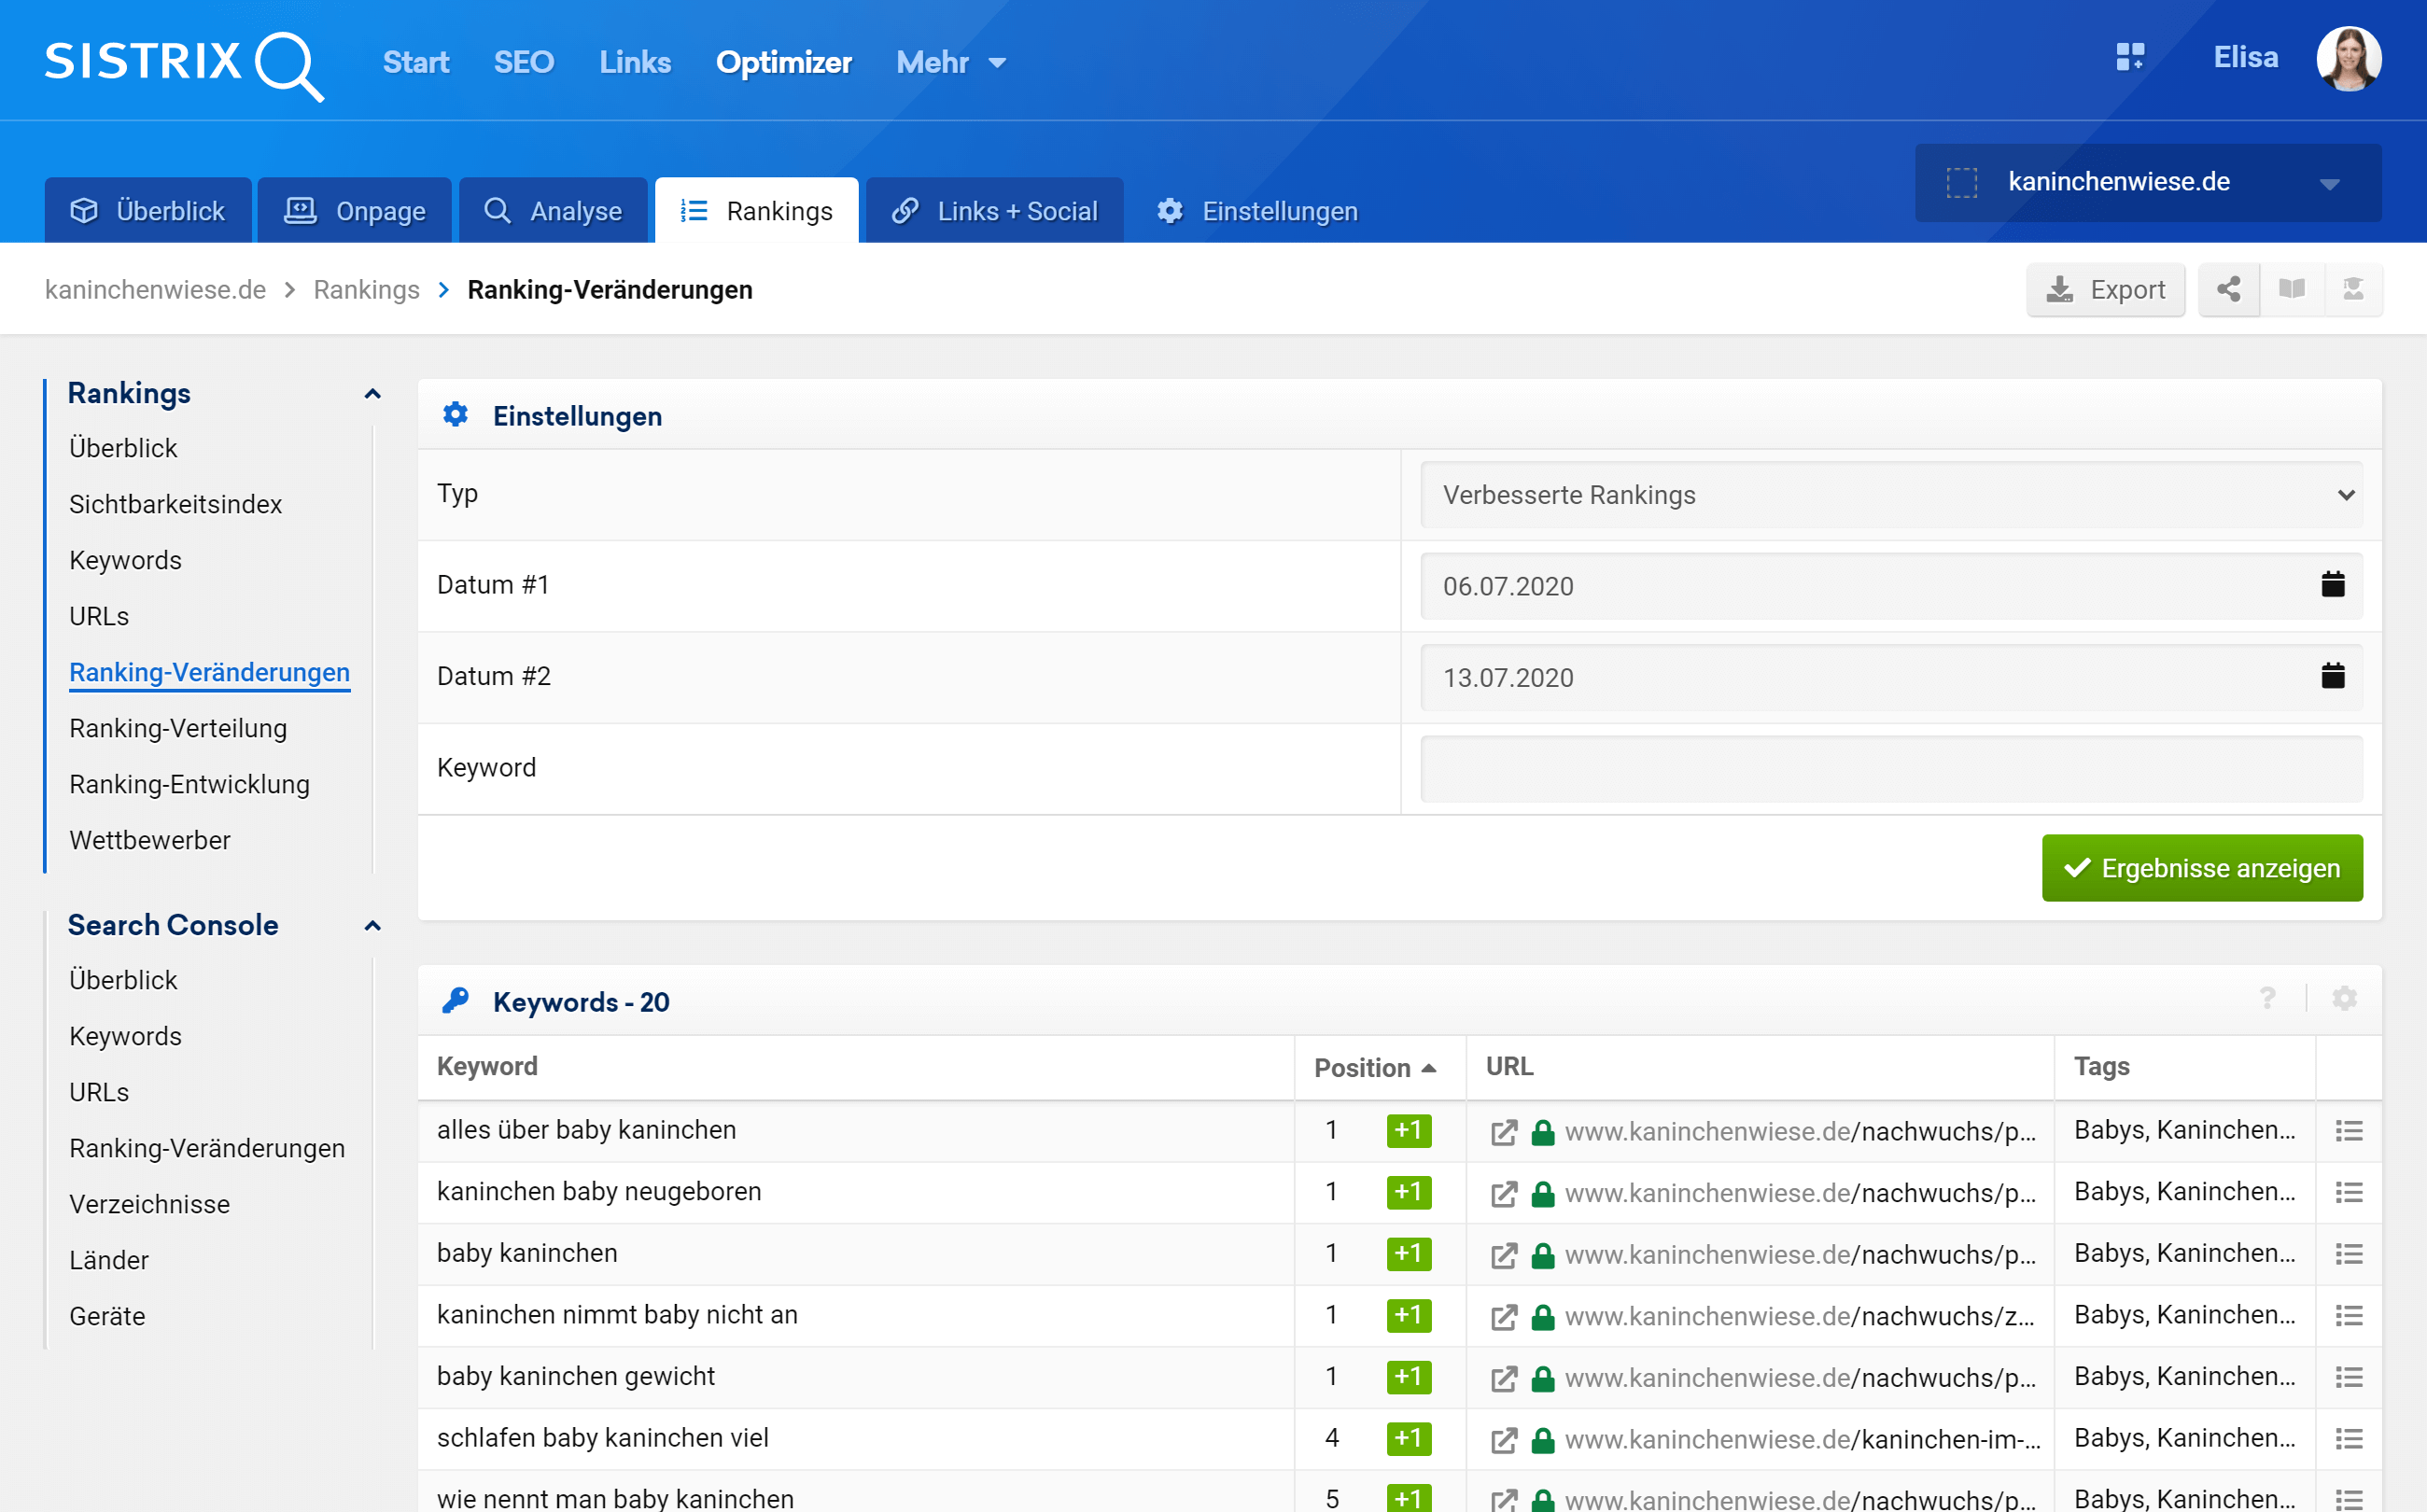The width and height of the screenshot is (2427, 1512).
Task: Click the share icon next to Export
Action: [x=2228, y=290]
